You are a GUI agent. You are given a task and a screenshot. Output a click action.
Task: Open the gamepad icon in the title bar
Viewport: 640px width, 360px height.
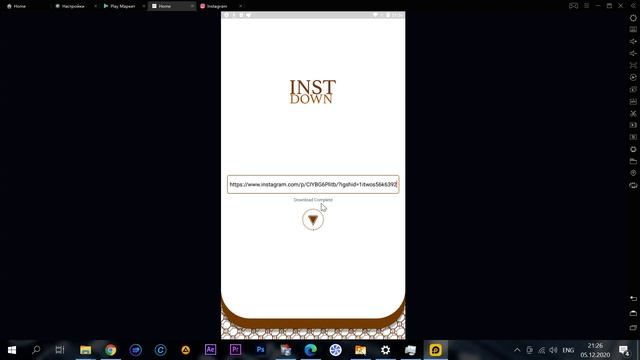point(573,6)
